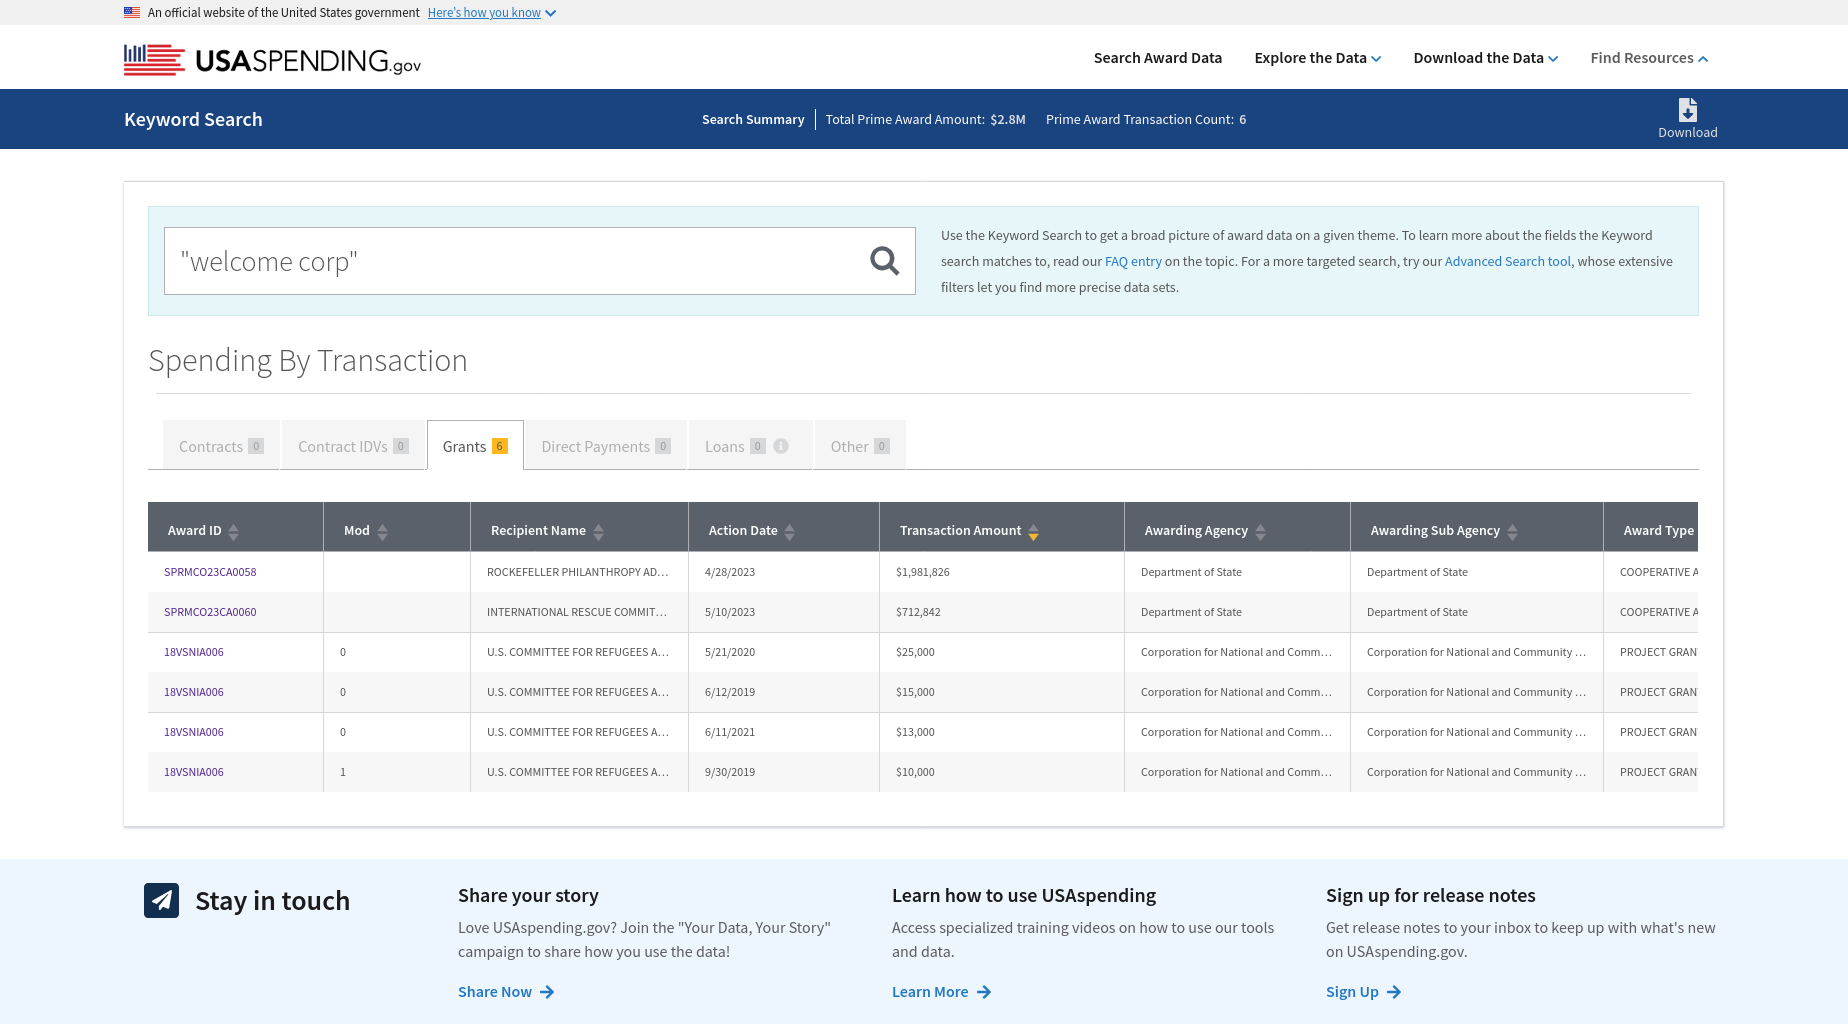Click Prime Award Transaction Count text

point(1146,119)
